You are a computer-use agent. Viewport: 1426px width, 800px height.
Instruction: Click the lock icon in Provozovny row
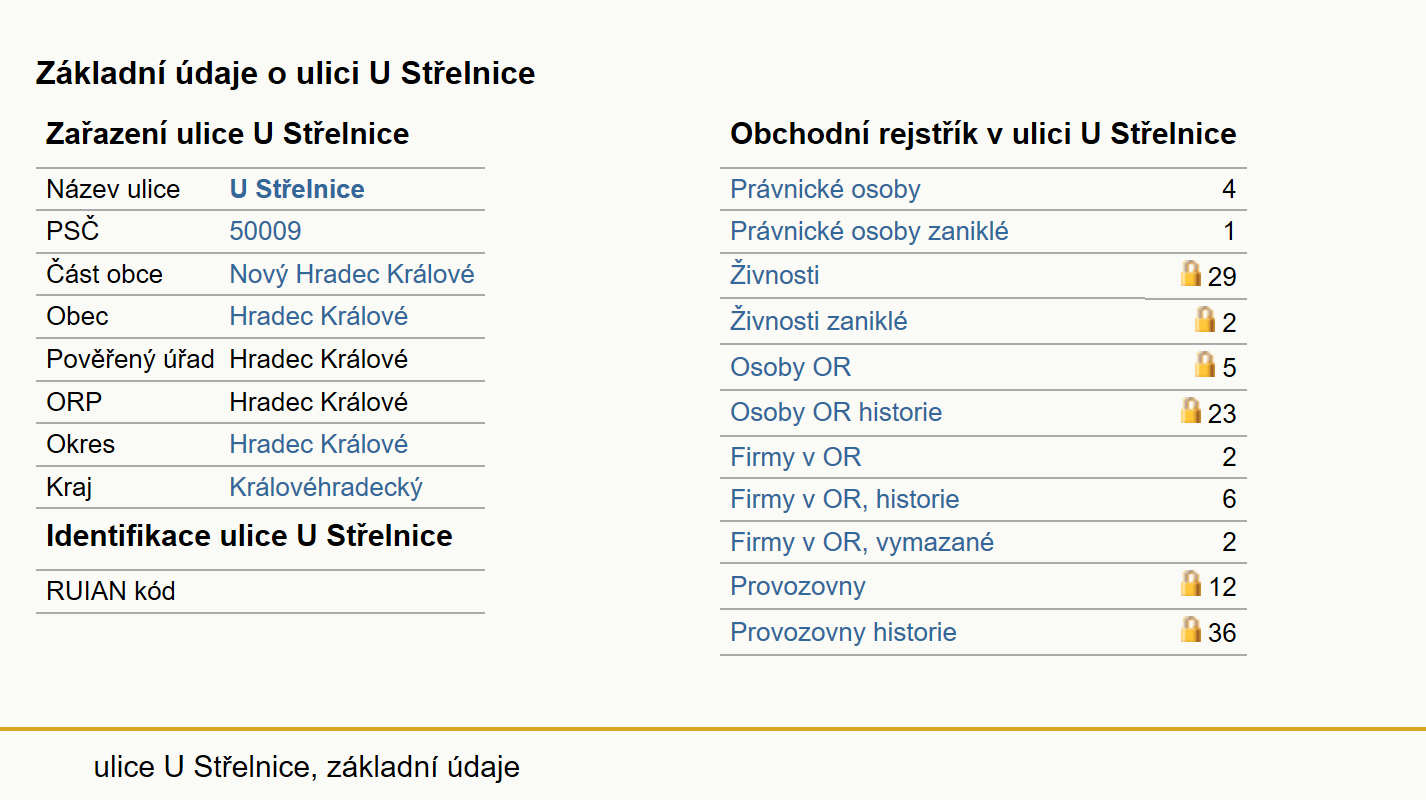(x=1191, y=583)
